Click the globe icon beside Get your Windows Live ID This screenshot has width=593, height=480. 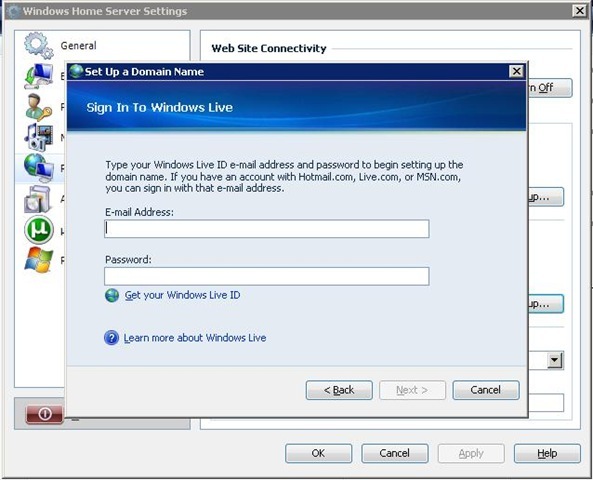[112, 295]
